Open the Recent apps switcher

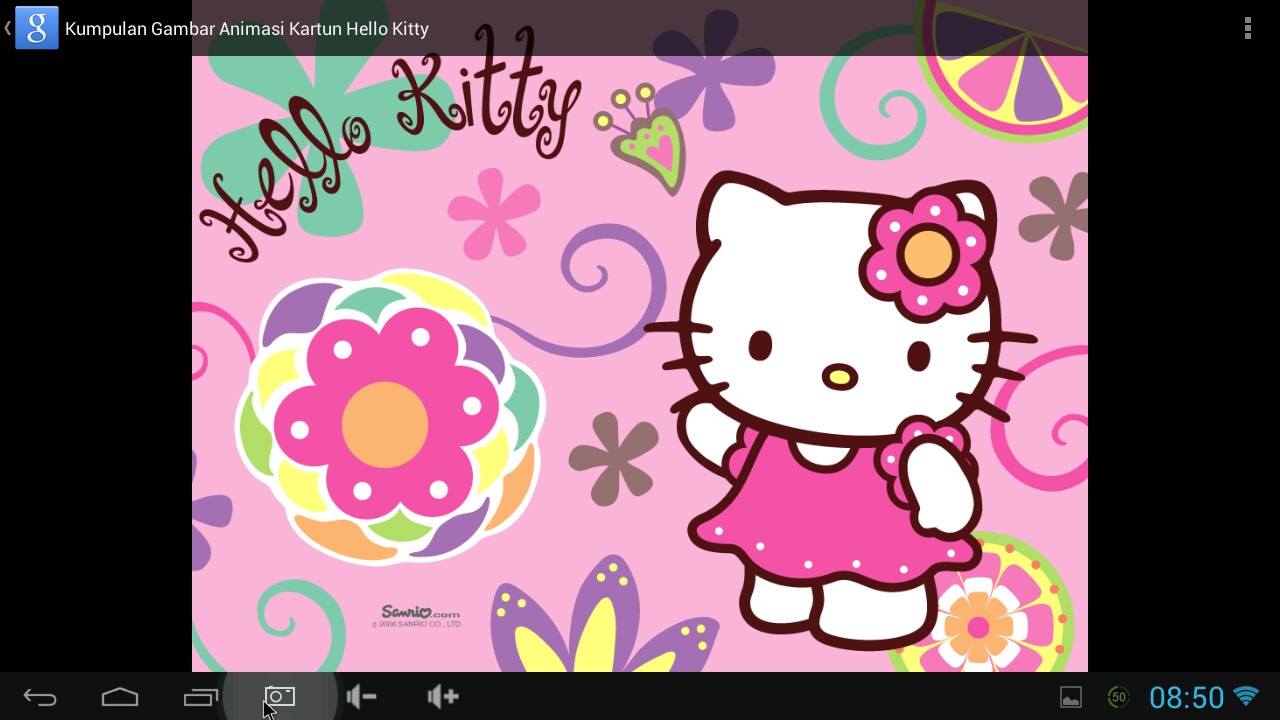coord(200,697)
